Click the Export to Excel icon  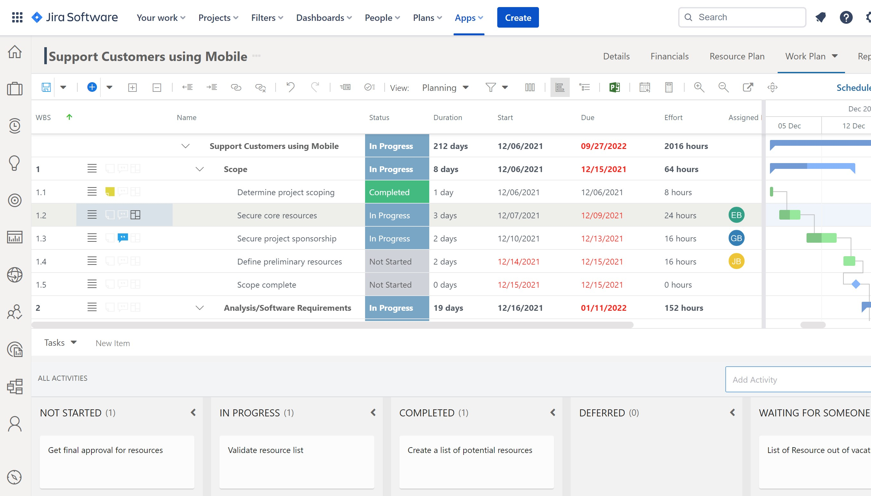pos(615,88)
